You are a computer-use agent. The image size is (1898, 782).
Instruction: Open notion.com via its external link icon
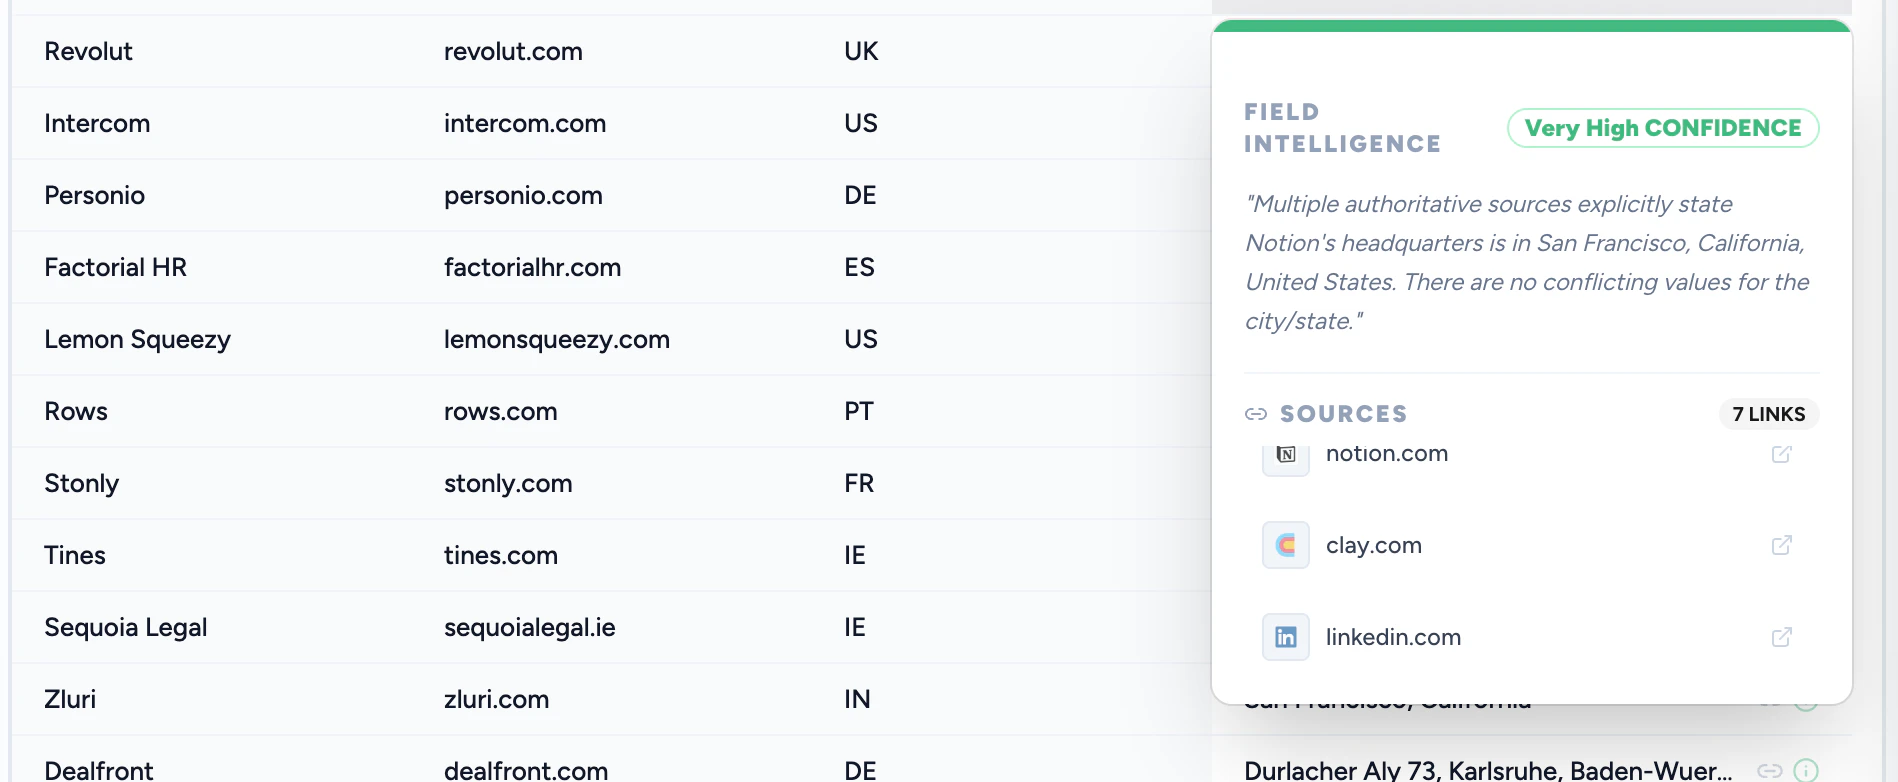tap(1782, 455)
